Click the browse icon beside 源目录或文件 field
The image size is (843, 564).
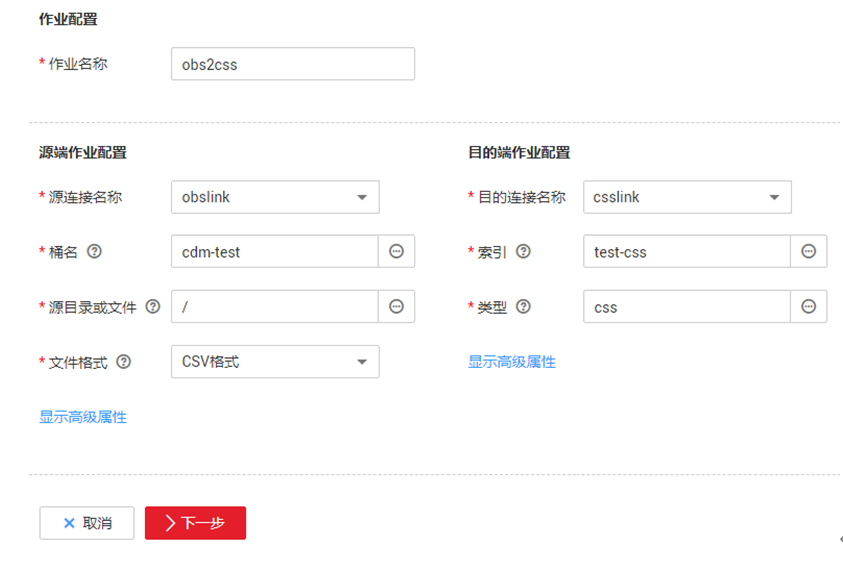point(396,307)
